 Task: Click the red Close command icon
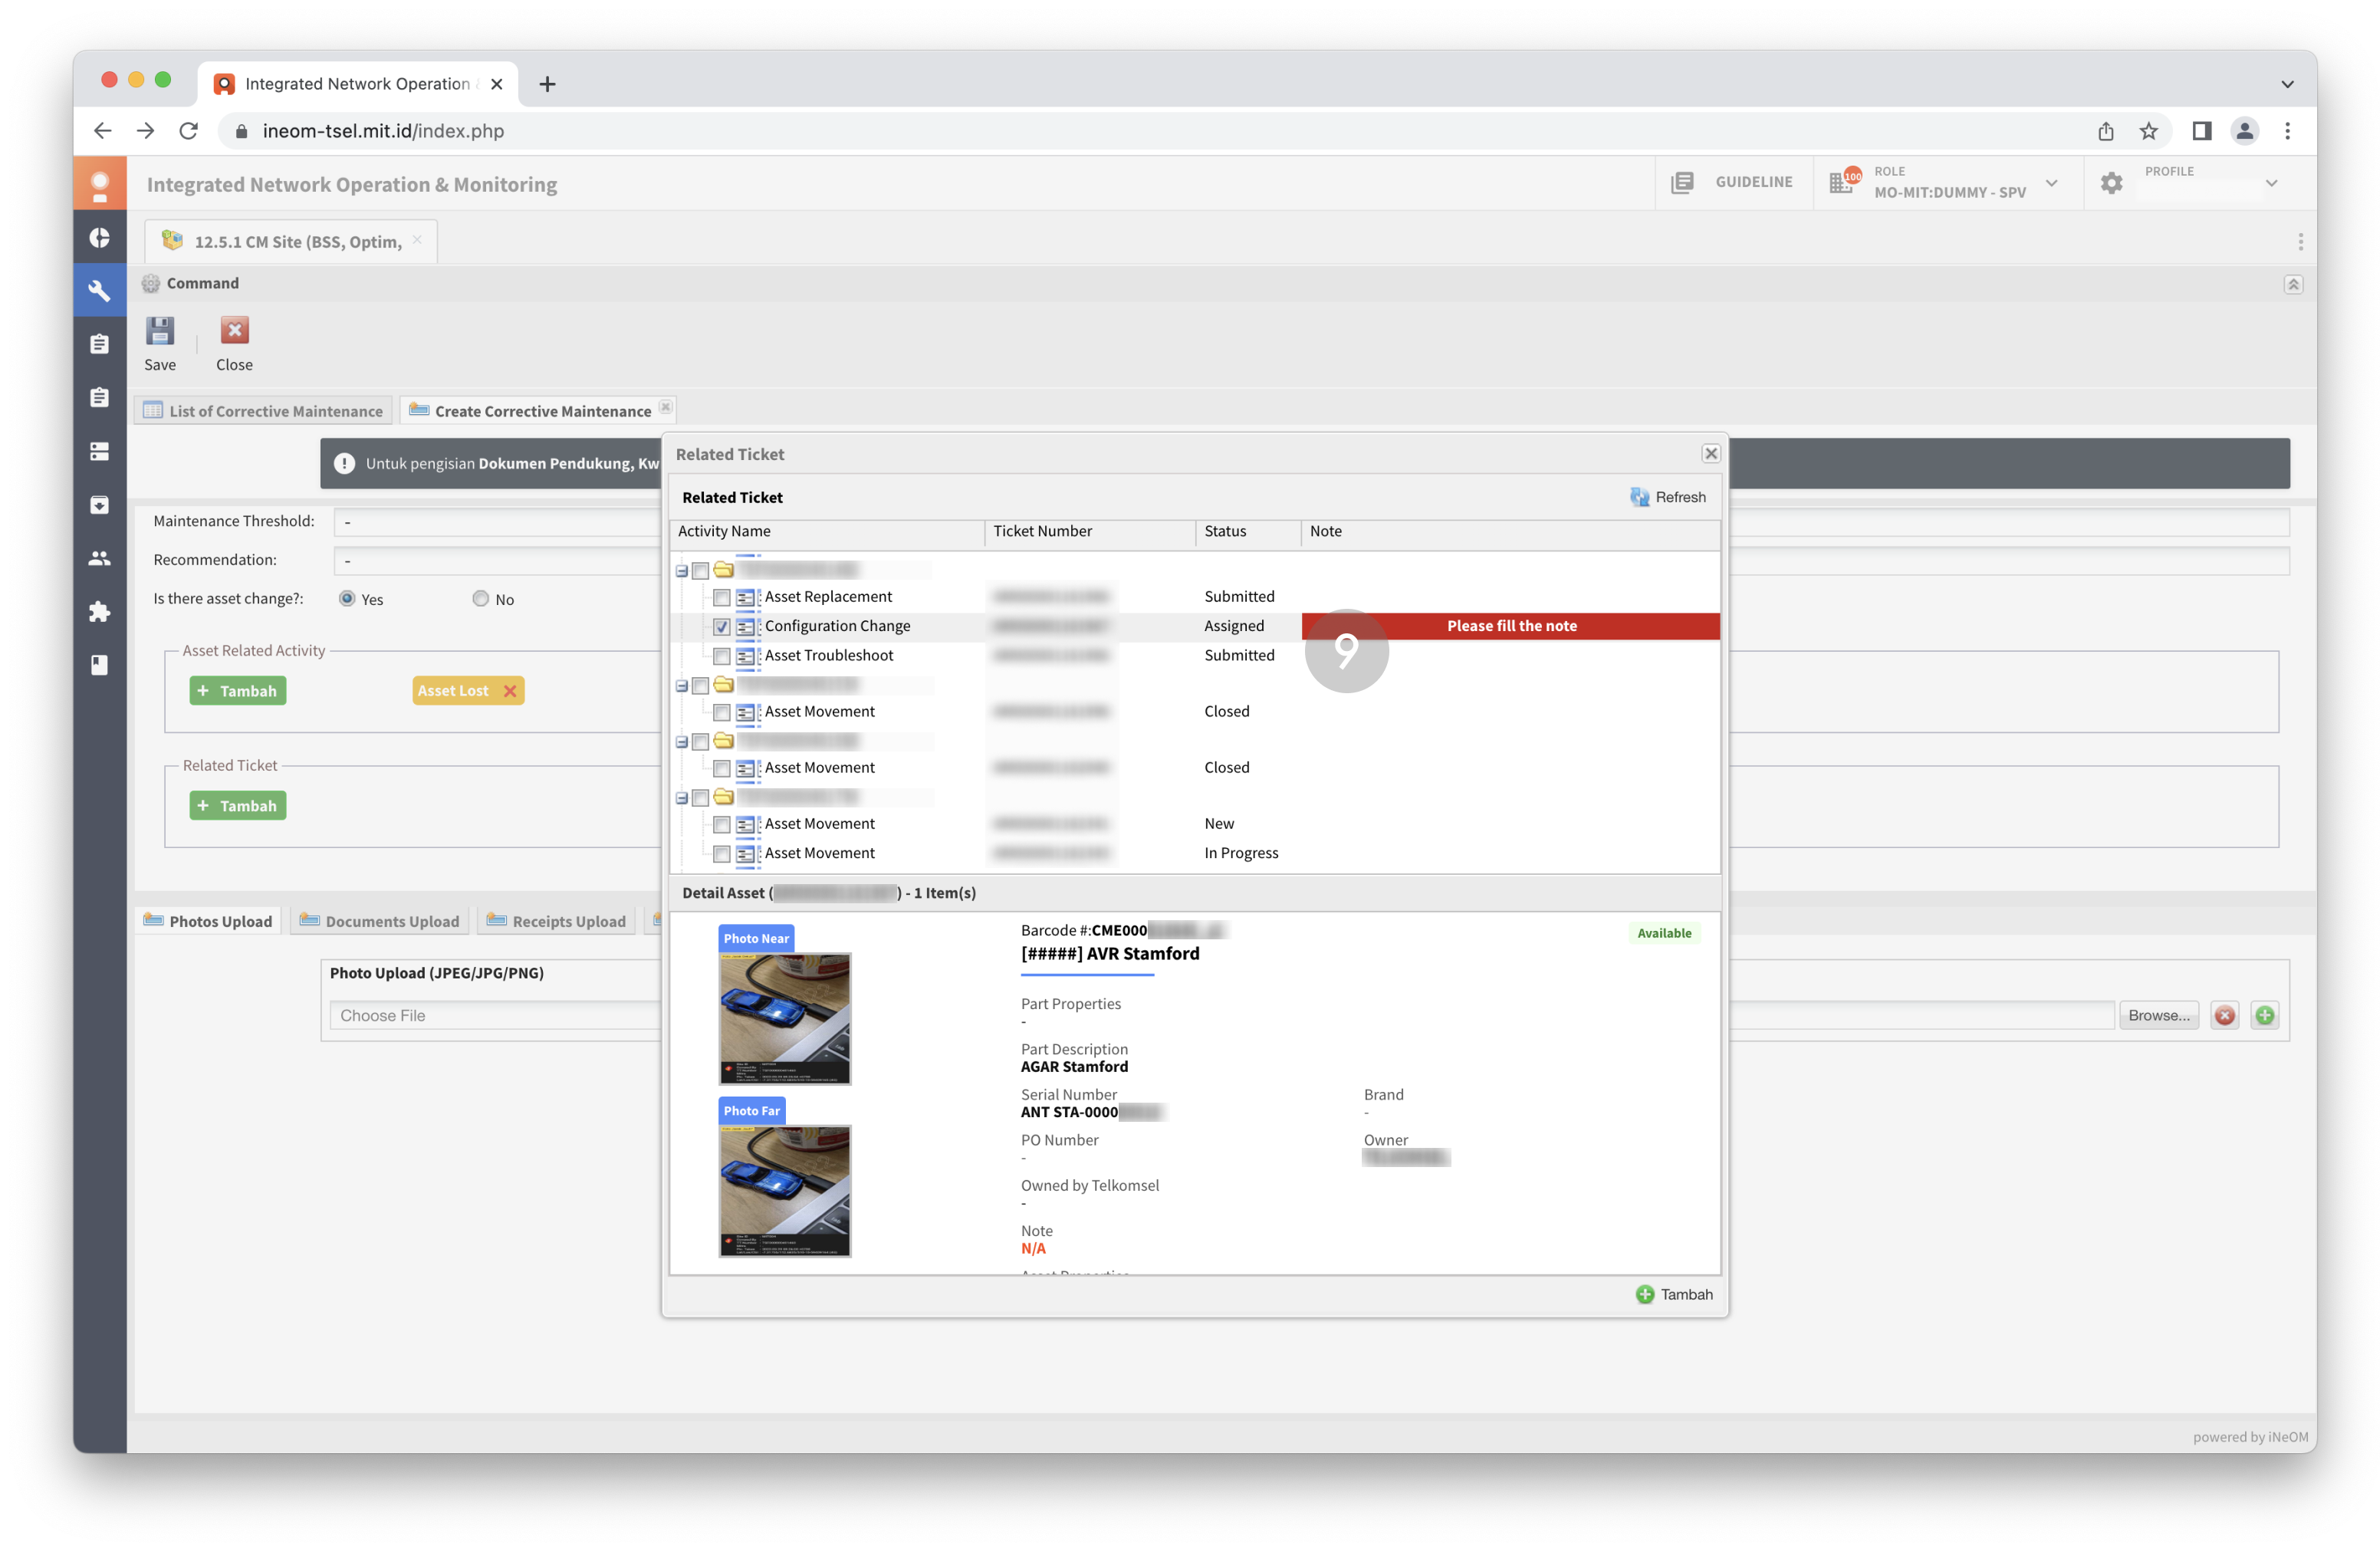pos(234,331)
